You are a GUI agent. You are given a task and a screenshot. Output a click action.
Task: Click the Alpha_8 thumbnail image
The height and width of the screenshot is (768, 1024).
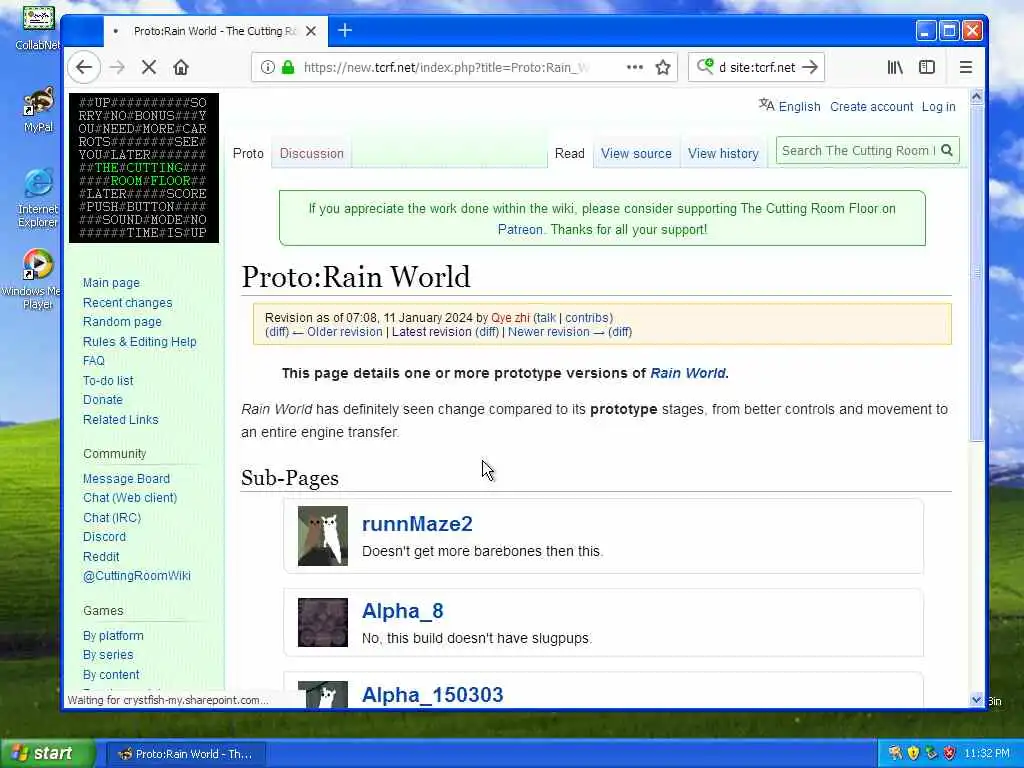[x=323, y=622]
